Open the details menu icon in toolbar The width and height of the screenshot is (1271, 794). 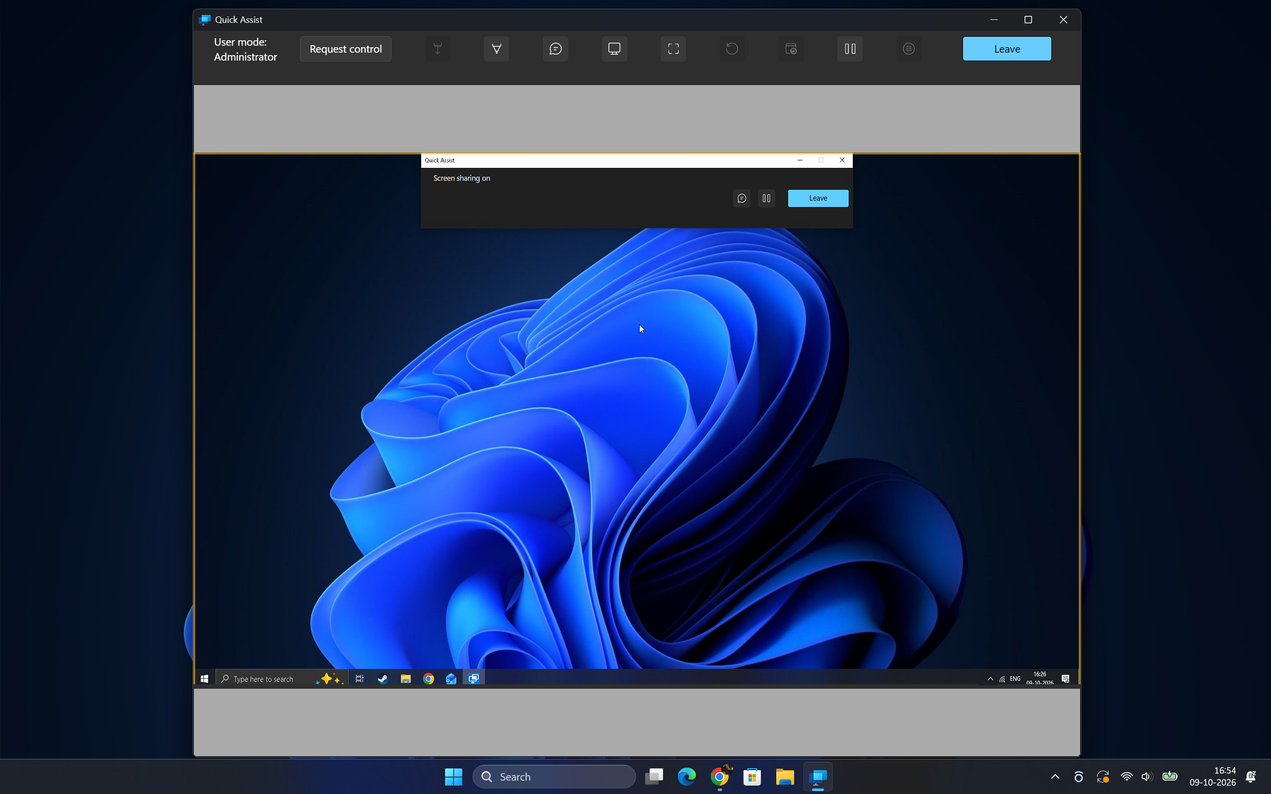pos(908,49)
